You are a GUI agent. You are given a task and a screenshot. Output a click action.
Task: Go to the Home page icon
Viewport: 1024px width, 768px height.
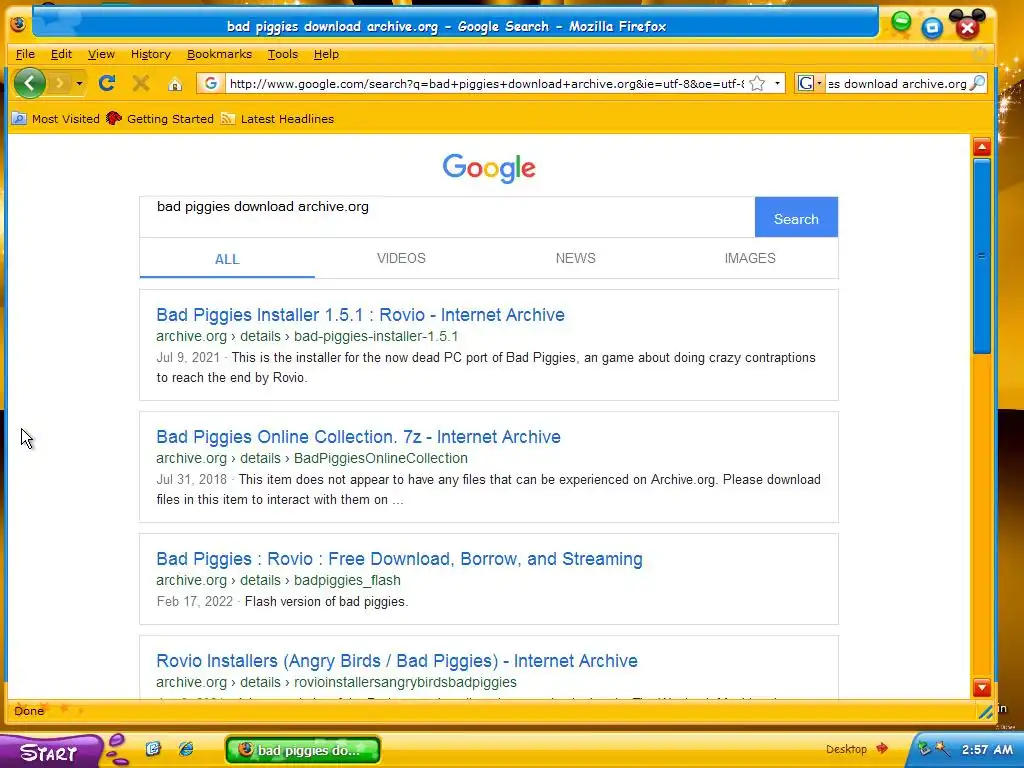pyautogui.click(x=174, y=84)
